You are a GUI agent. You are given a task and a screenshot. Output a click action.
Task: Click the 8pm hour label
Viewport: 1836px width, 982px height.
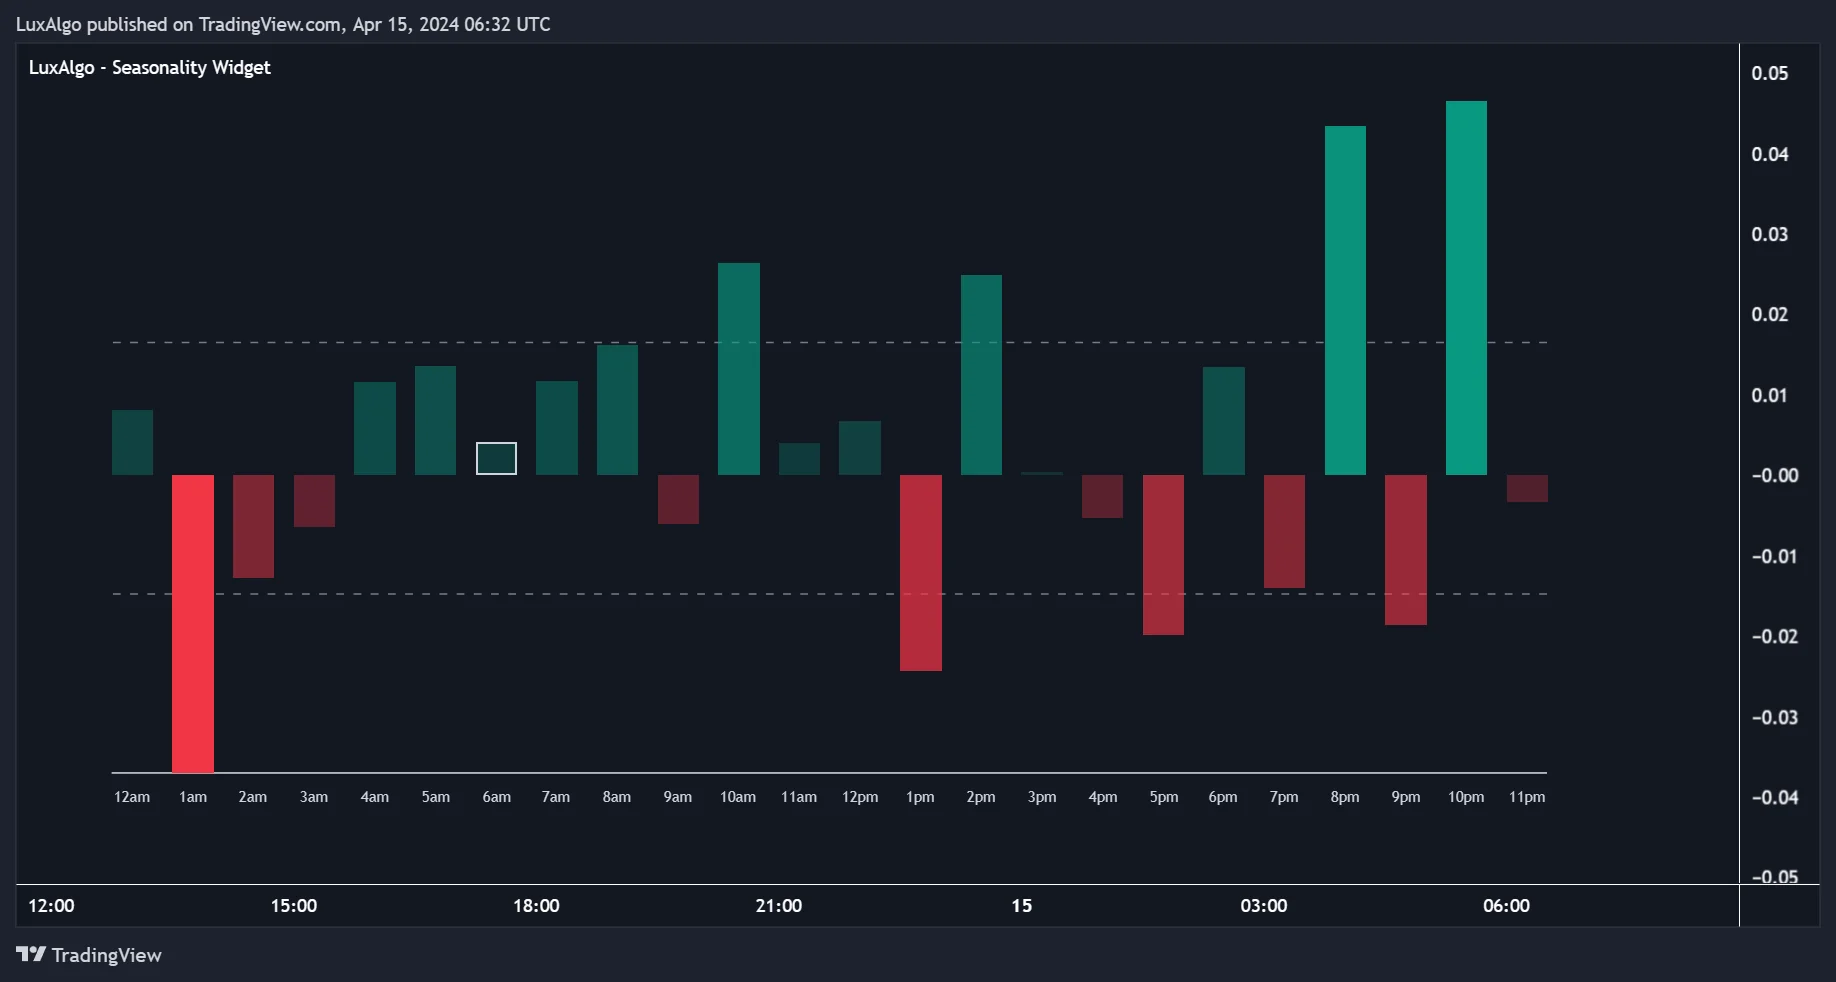[x=1345, y=797]
